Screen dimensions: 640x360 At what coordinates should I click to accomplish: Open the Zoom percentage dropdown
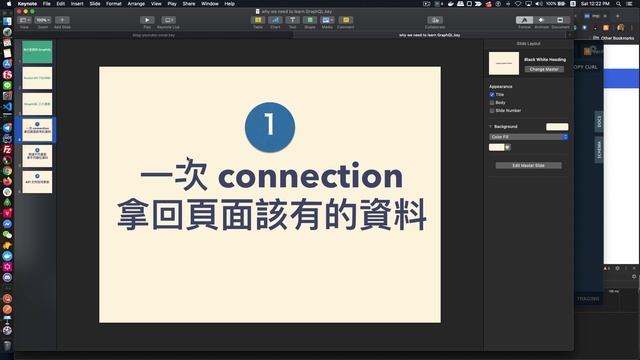43,20
